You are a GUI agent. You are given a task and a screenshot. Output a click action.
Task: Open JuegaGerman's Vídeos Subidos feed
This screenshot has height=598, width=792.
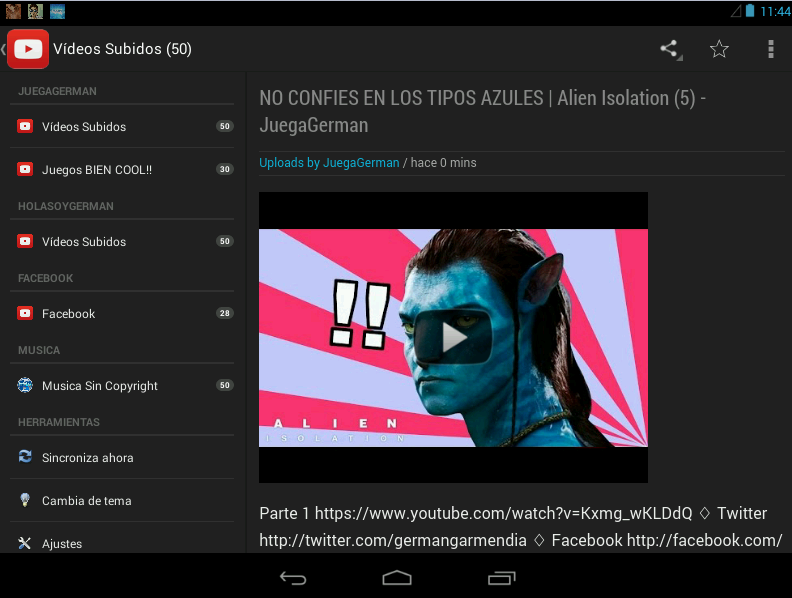tap(122, 126)
